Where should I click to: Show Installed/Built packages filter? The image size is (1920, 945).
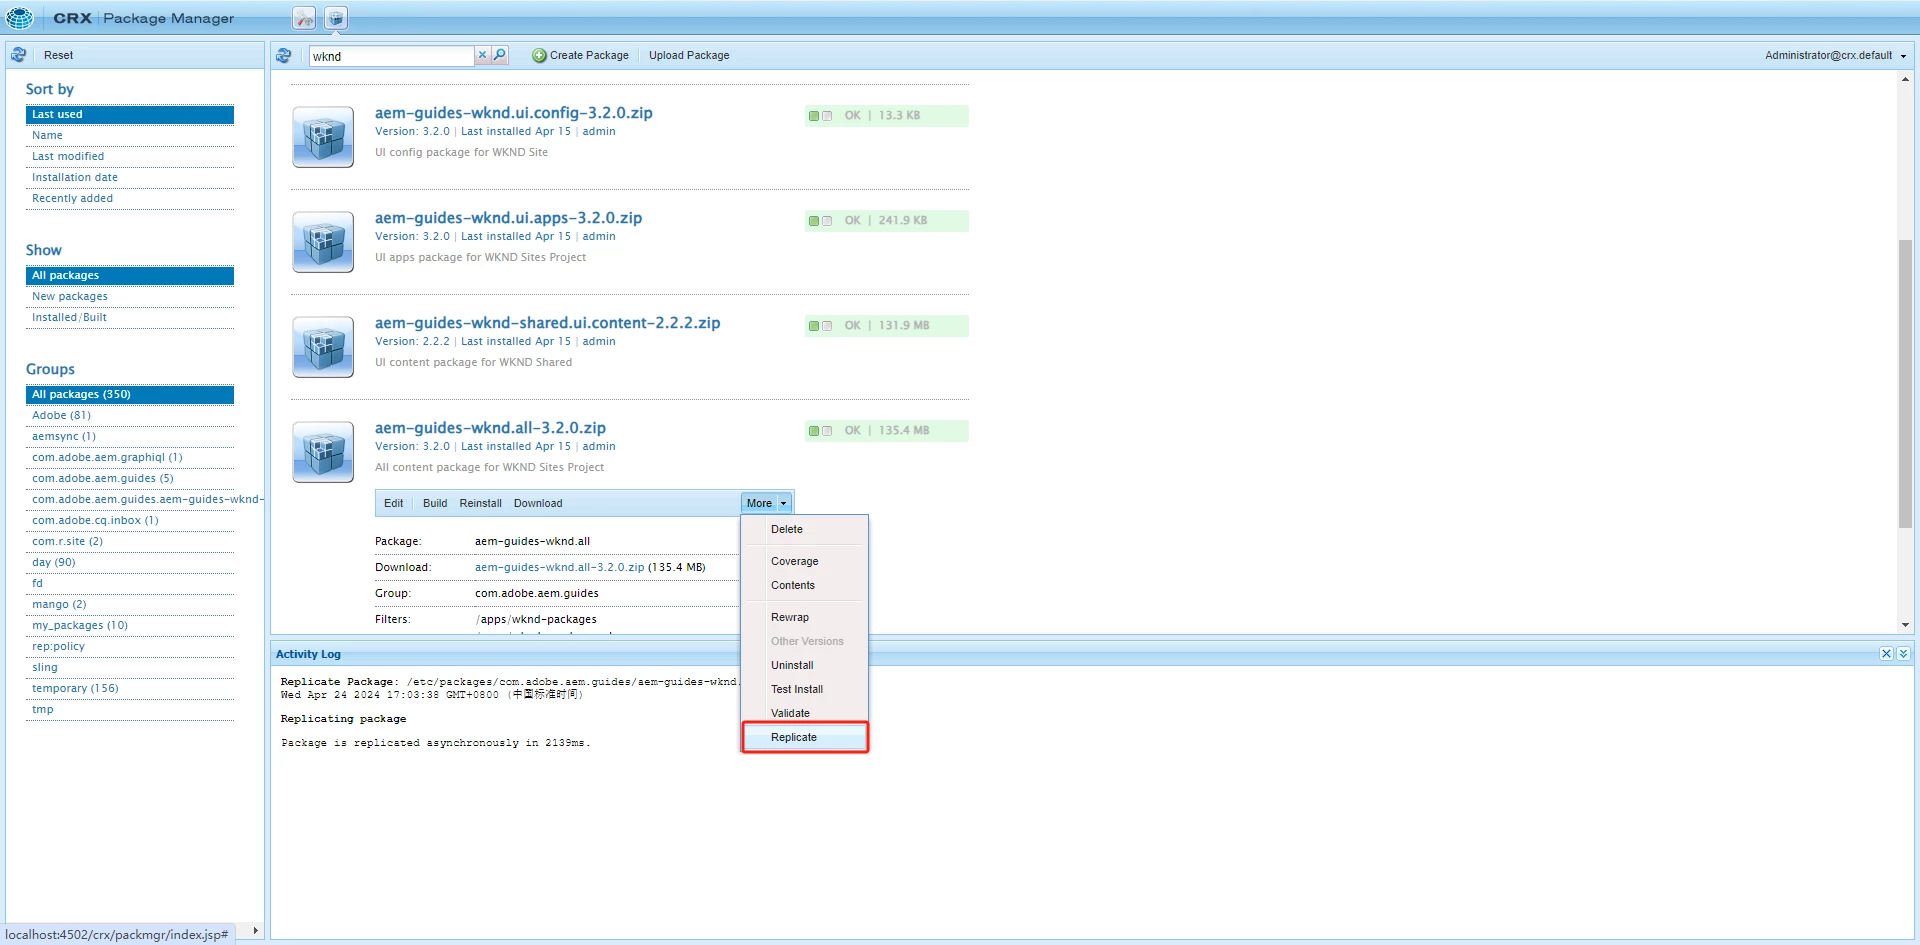[x=130, y=317]
